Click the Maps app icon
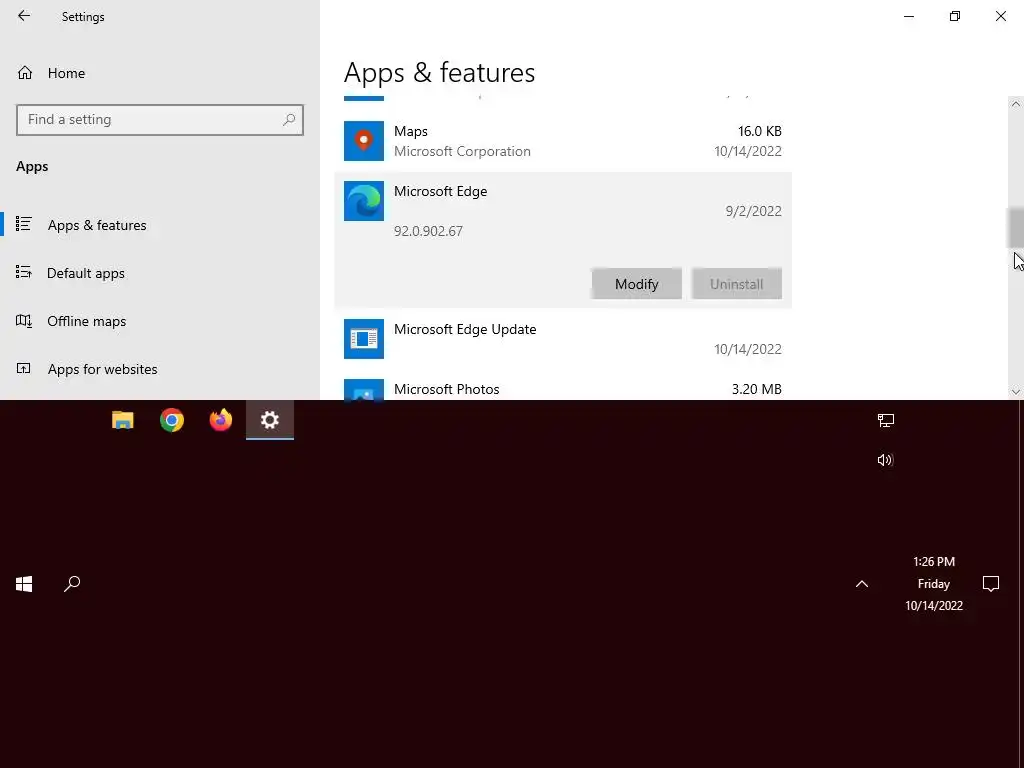Image resolution: width=1024 pixels, height=768 pixels. (364, 140)
